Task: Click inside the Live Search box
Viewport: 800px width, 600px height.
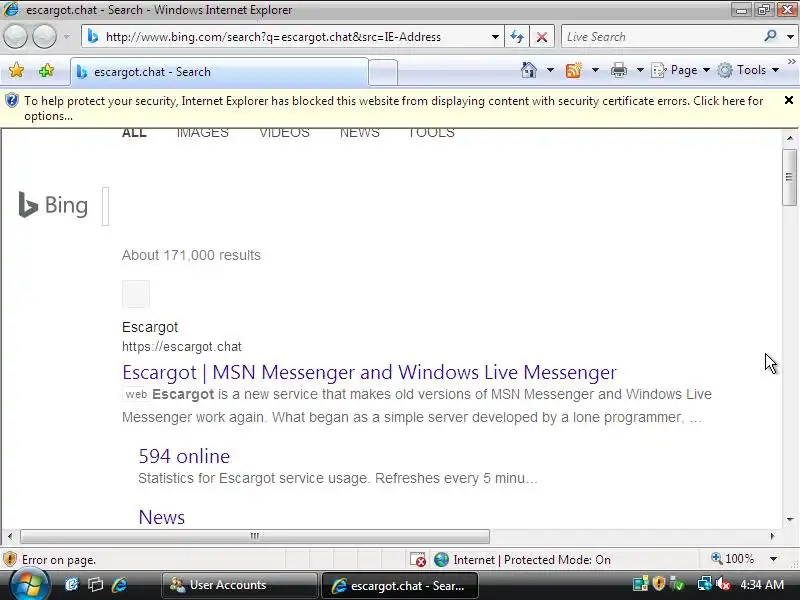Action: tap(661, 37)
